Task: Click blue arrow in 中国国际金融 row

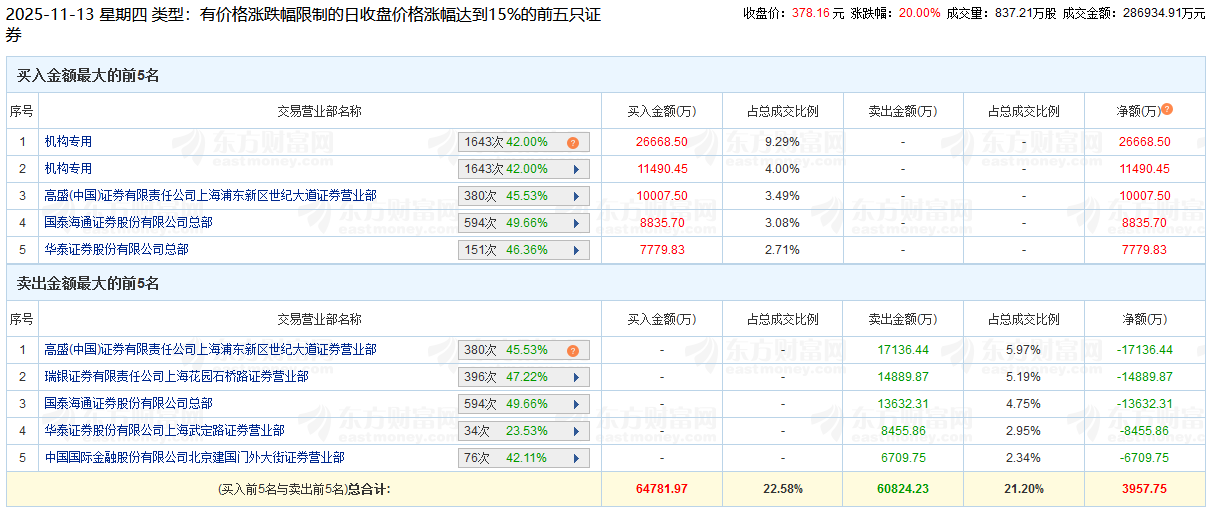Action: click(x=576, y=458)
